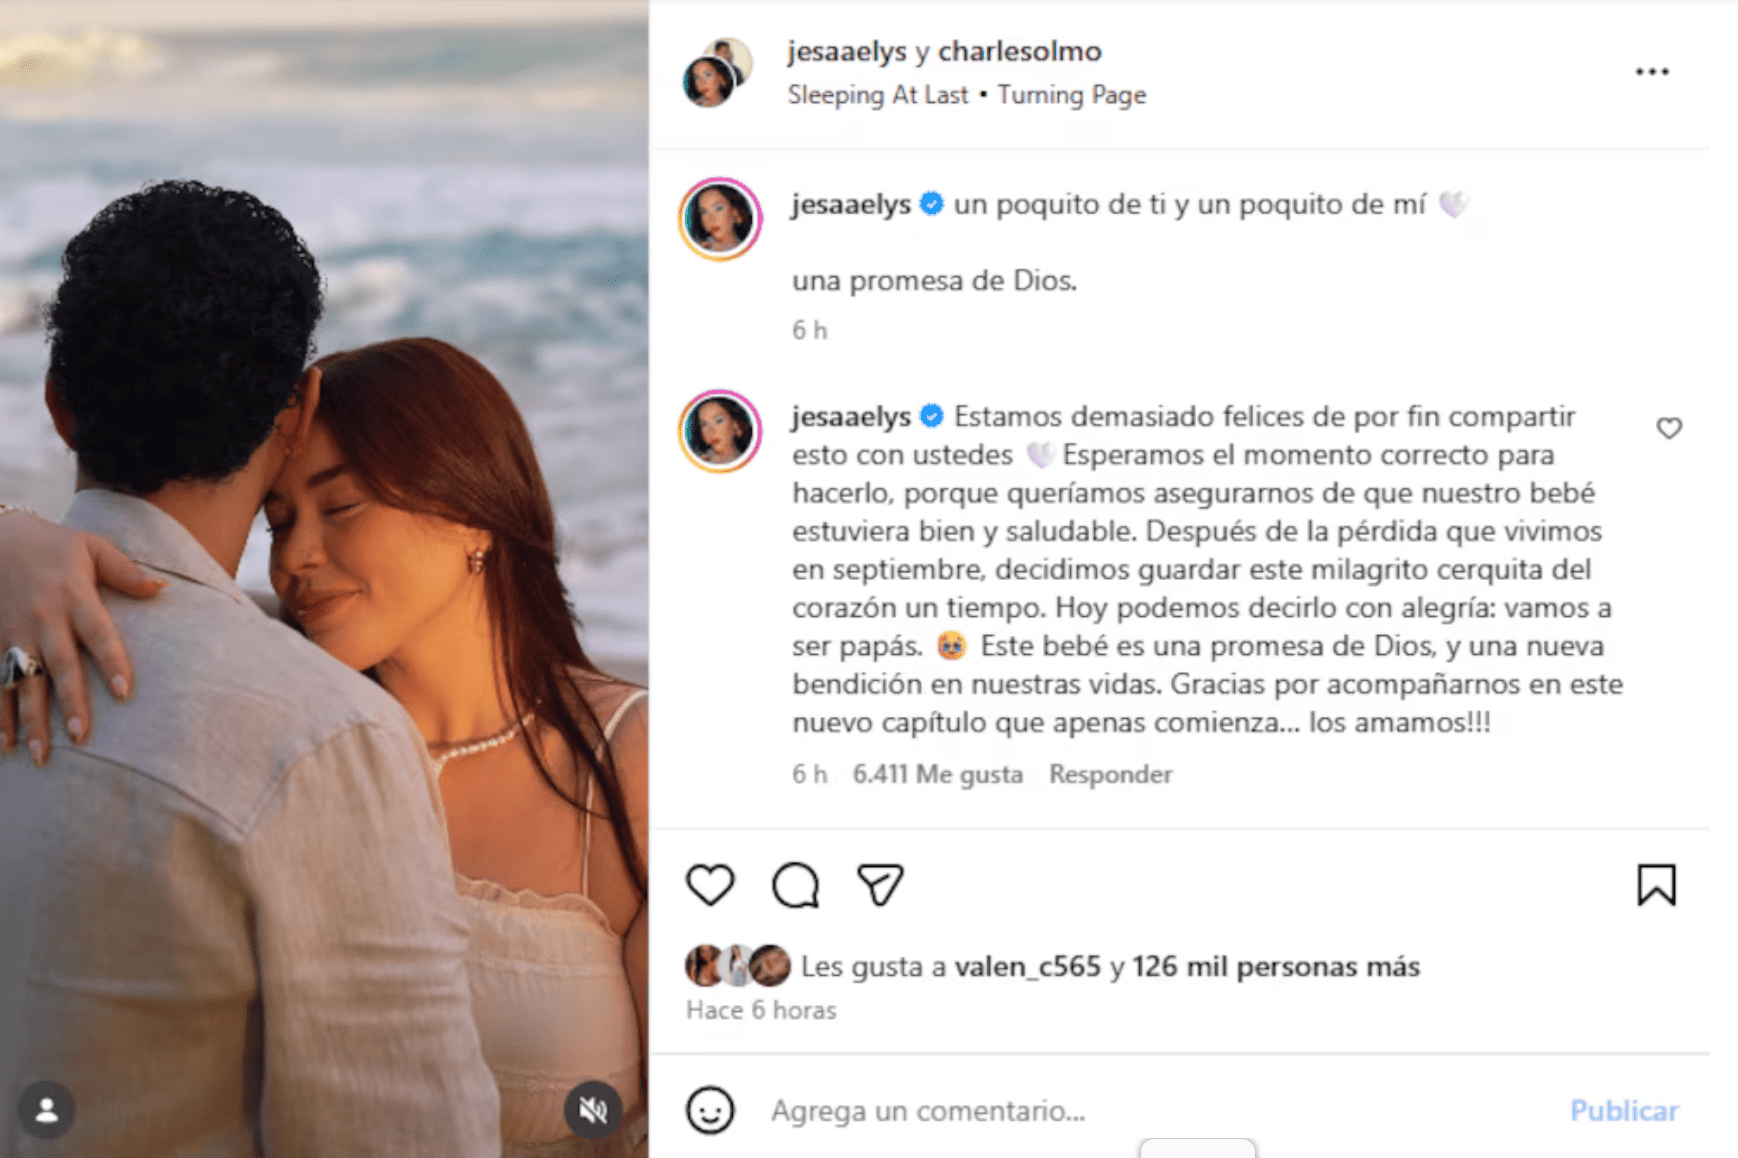This screenshot has height=1158, width=1738.
Task: Open emoji picker smiley icon
Action: click(x=710, y=1110)
